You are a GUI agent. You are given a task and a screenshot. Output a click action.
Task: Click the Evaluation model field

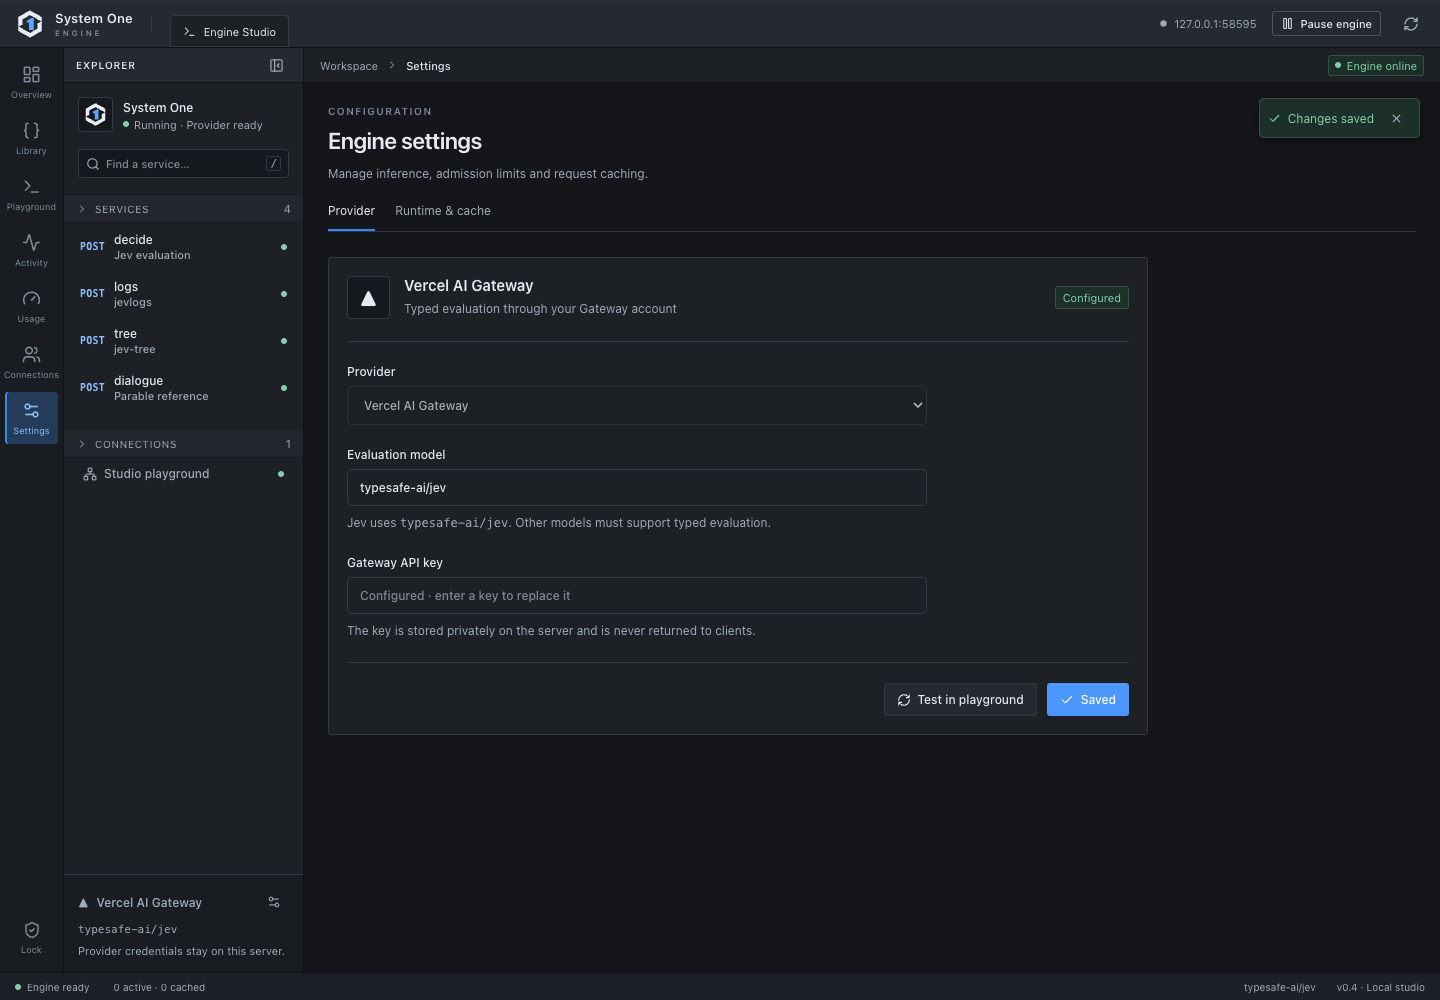[637, 488]
